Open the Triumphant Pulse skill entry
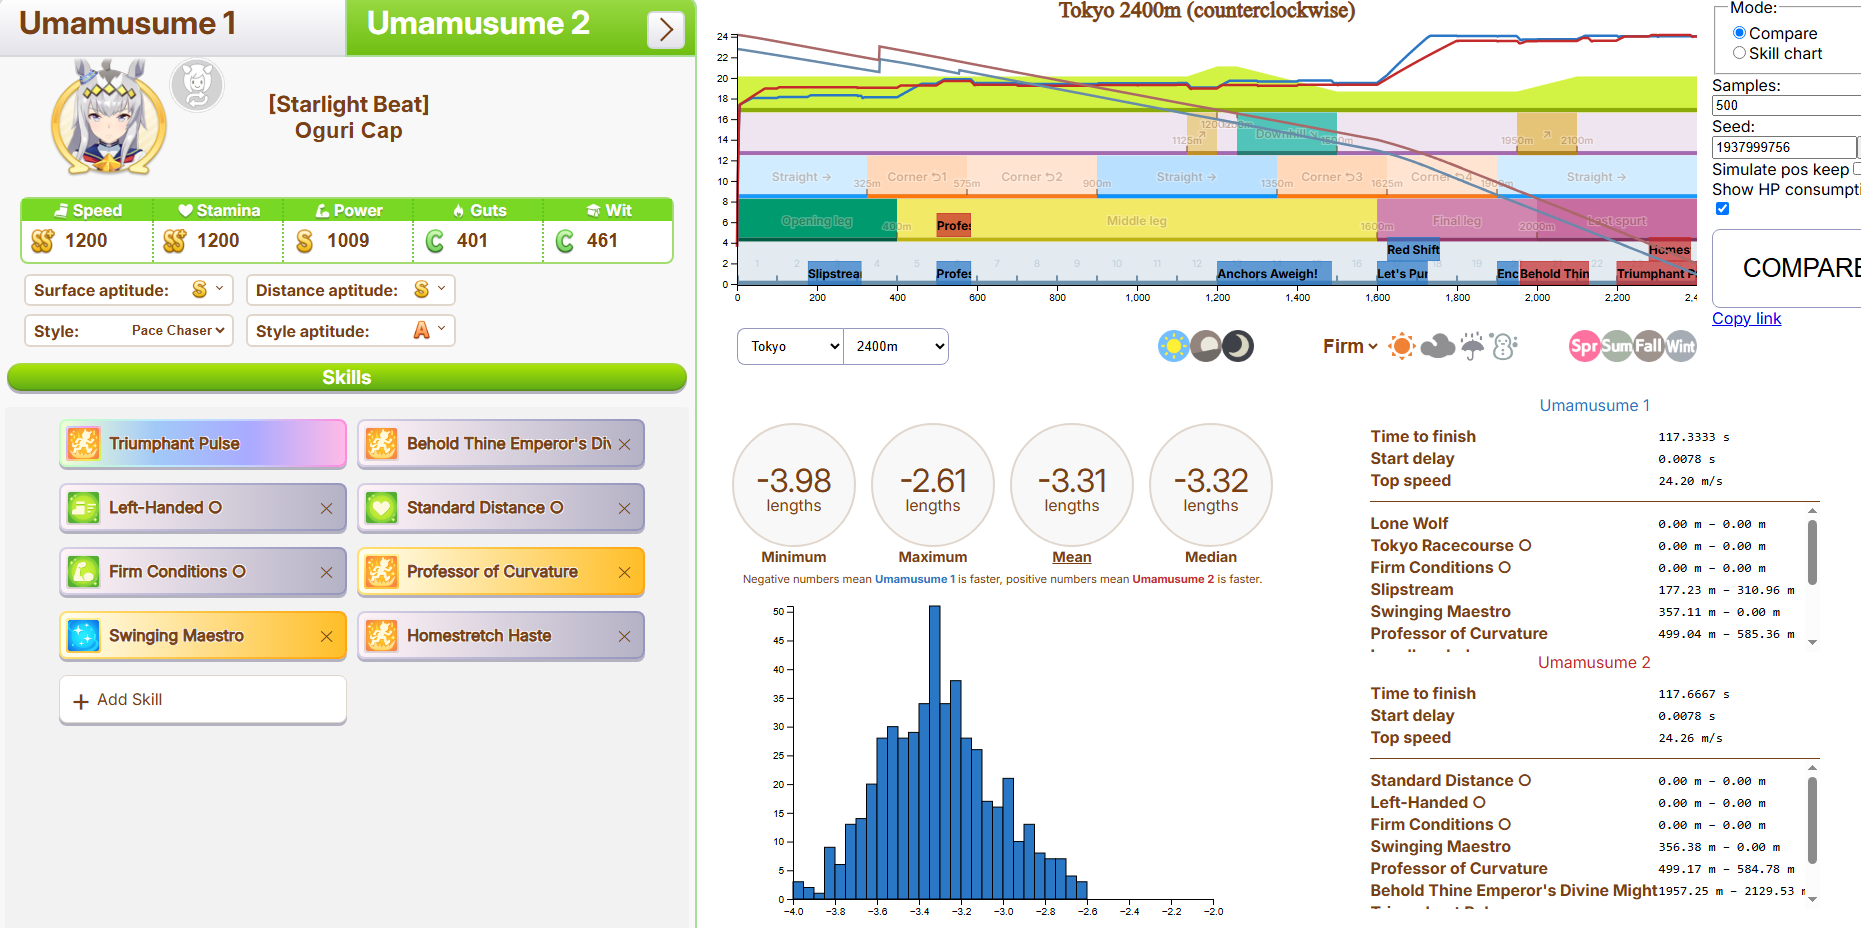Viewport: 1861px width, 928px height. pyautogui.click(x=203, y=444)
